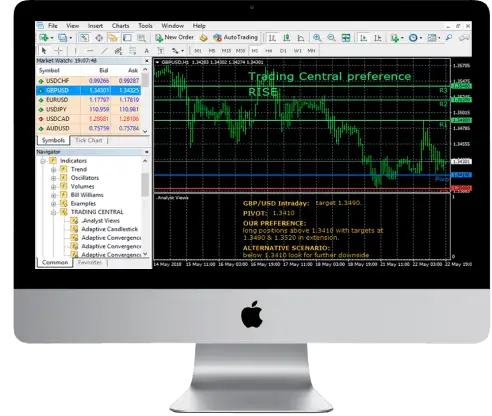Switch to the Tick Chart tab
Image resolution: width=492 pixels, height=416 pixels.
coord(89,140)
